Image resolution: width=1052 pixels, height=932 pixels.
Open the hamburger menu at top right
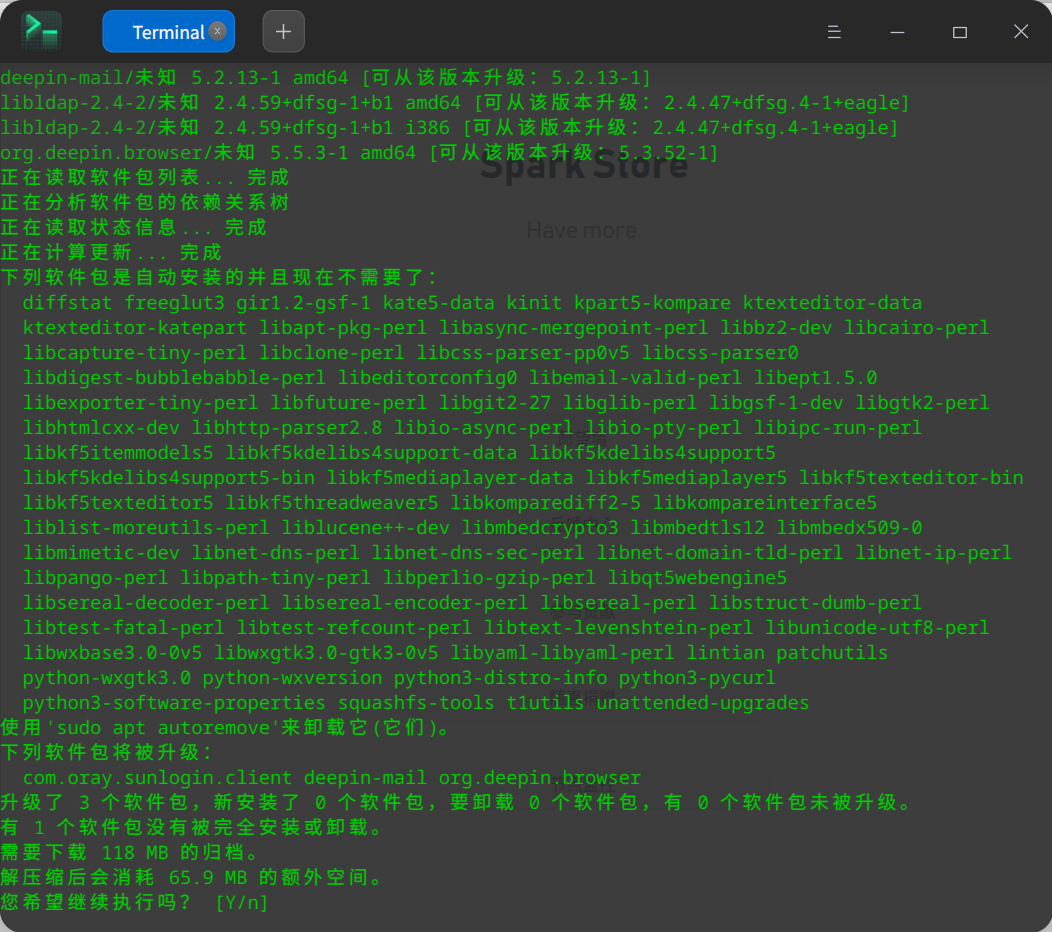click(834, 31)
